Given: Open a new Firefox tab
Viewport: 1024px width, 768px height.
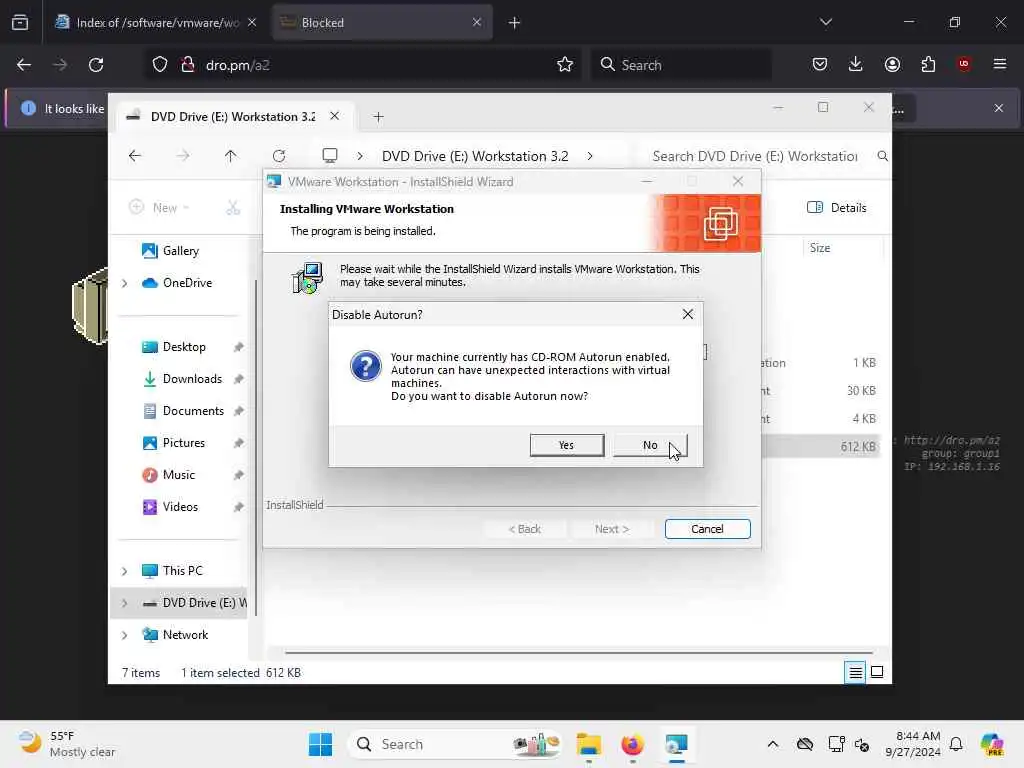Looking at the screenshot, I should (x=514, y=22).
